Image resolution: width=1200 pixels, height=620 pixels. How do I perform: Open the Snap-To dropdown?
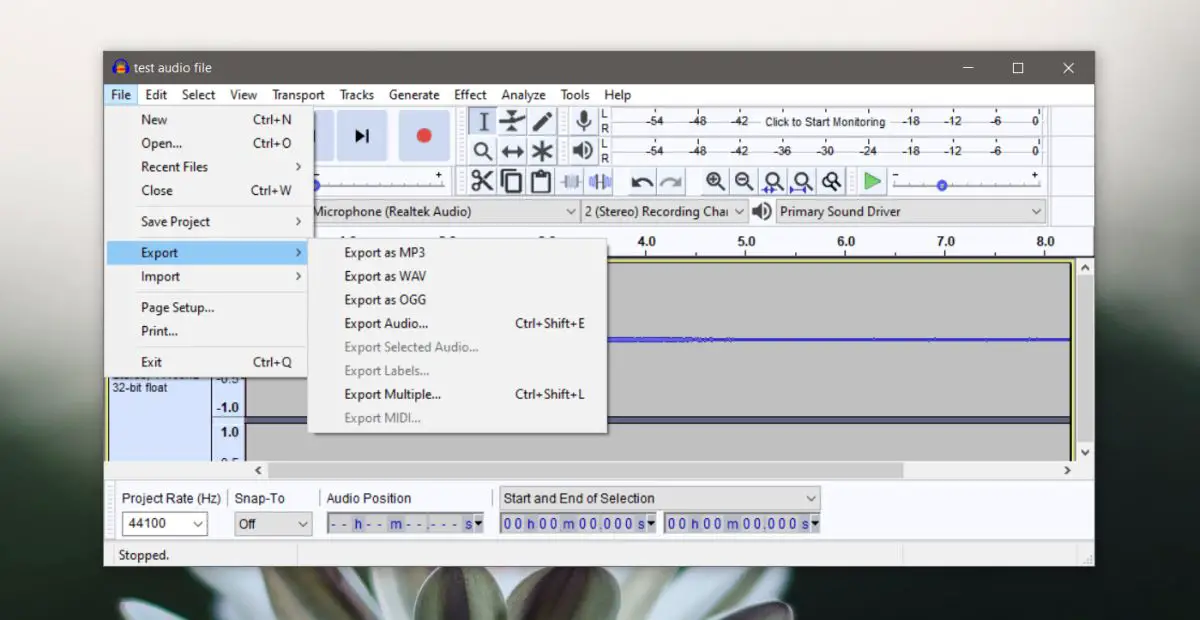pos(273,523)
